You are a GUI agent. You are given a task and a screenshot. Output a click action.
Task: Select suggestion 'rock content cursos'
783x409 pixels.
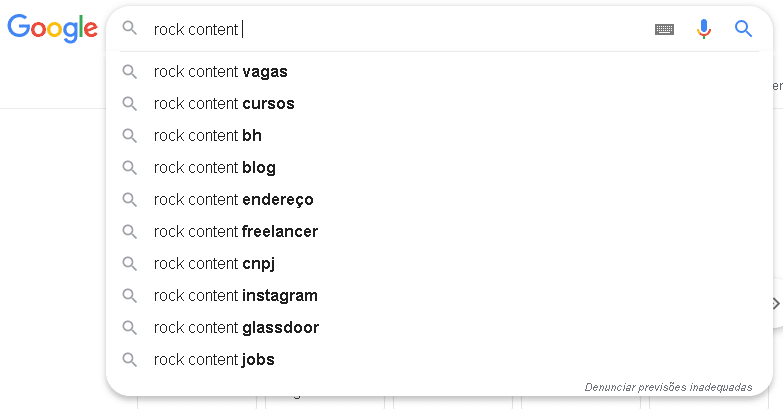tap(224, 104)
